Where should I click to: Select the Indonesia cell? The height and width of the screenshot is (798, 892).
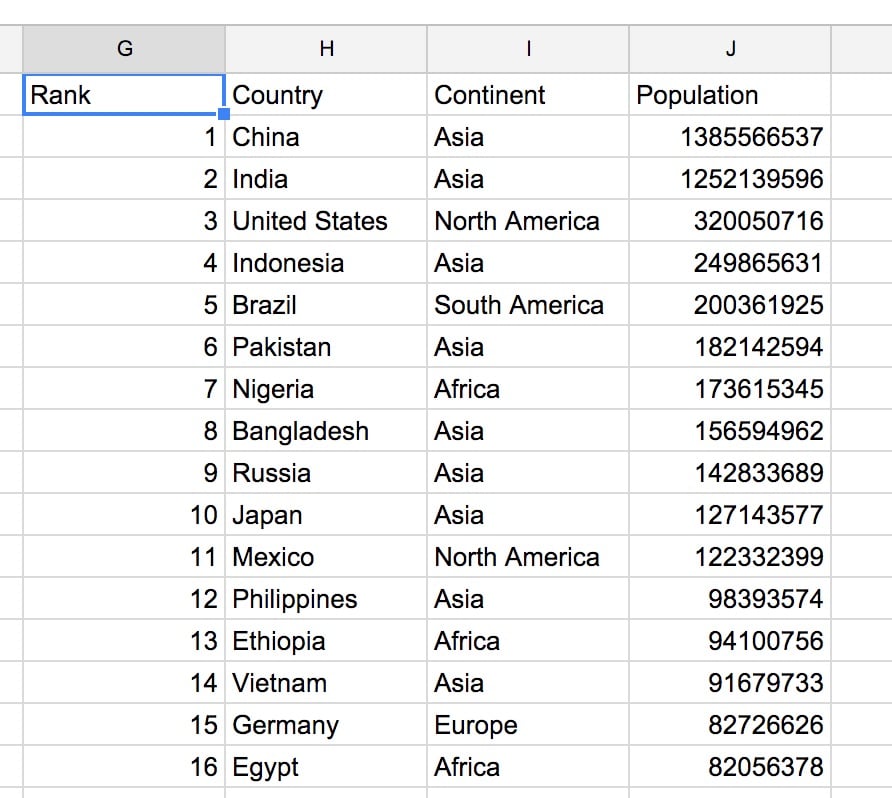tap(326, 263)
